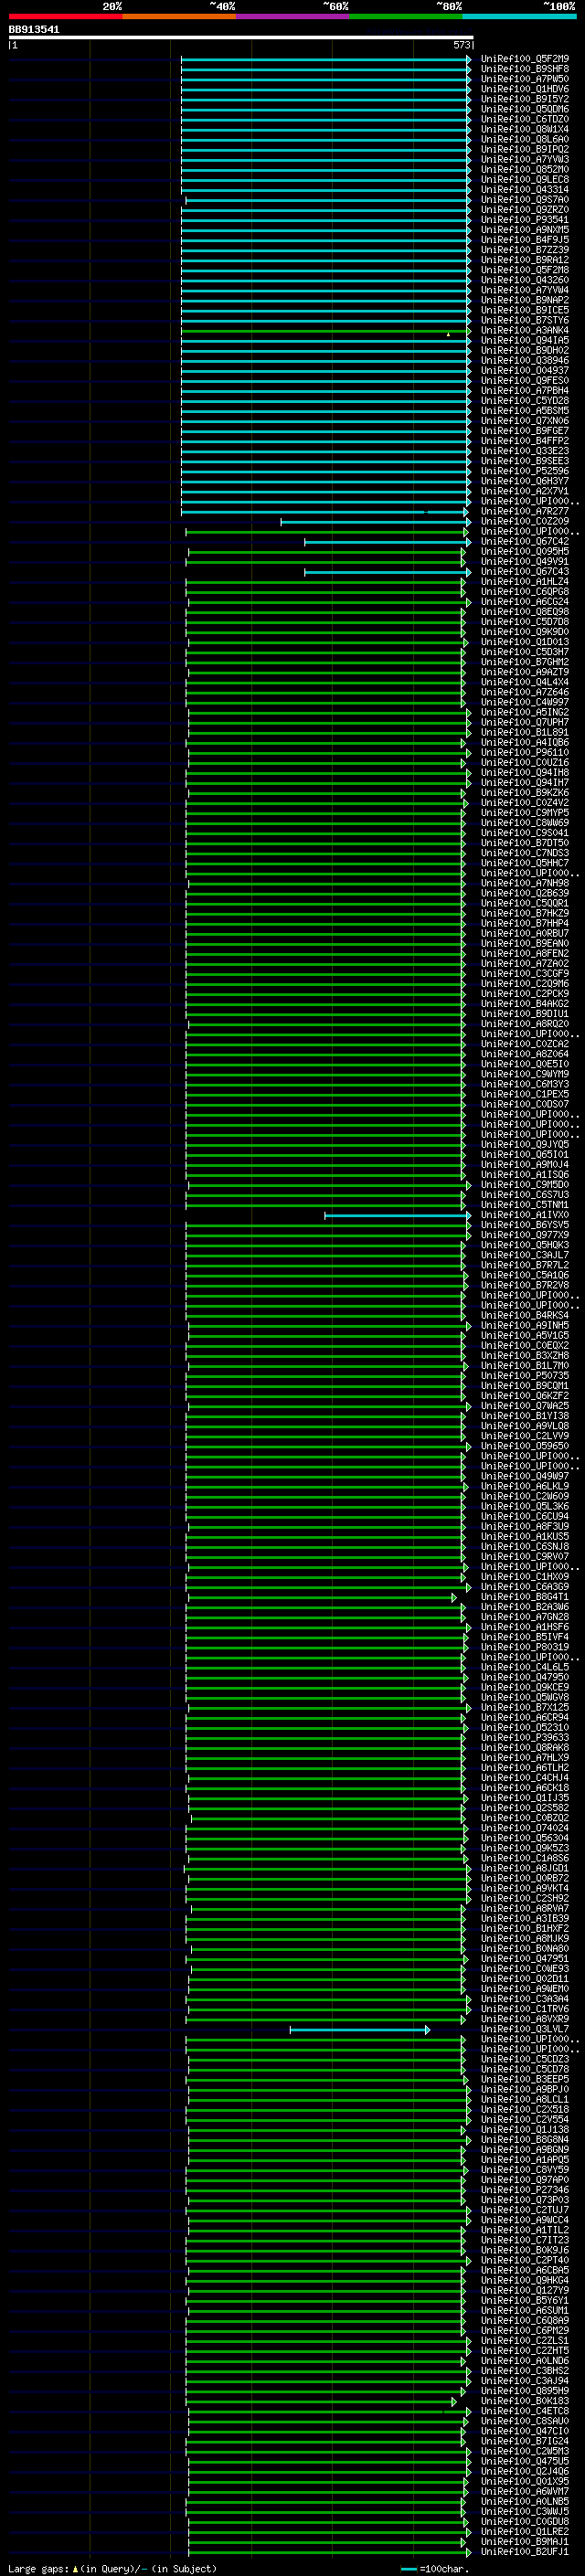585x2576 pixels.
Task: Click the cyan ~100% identity legend segment
Action: pos(519,16)
